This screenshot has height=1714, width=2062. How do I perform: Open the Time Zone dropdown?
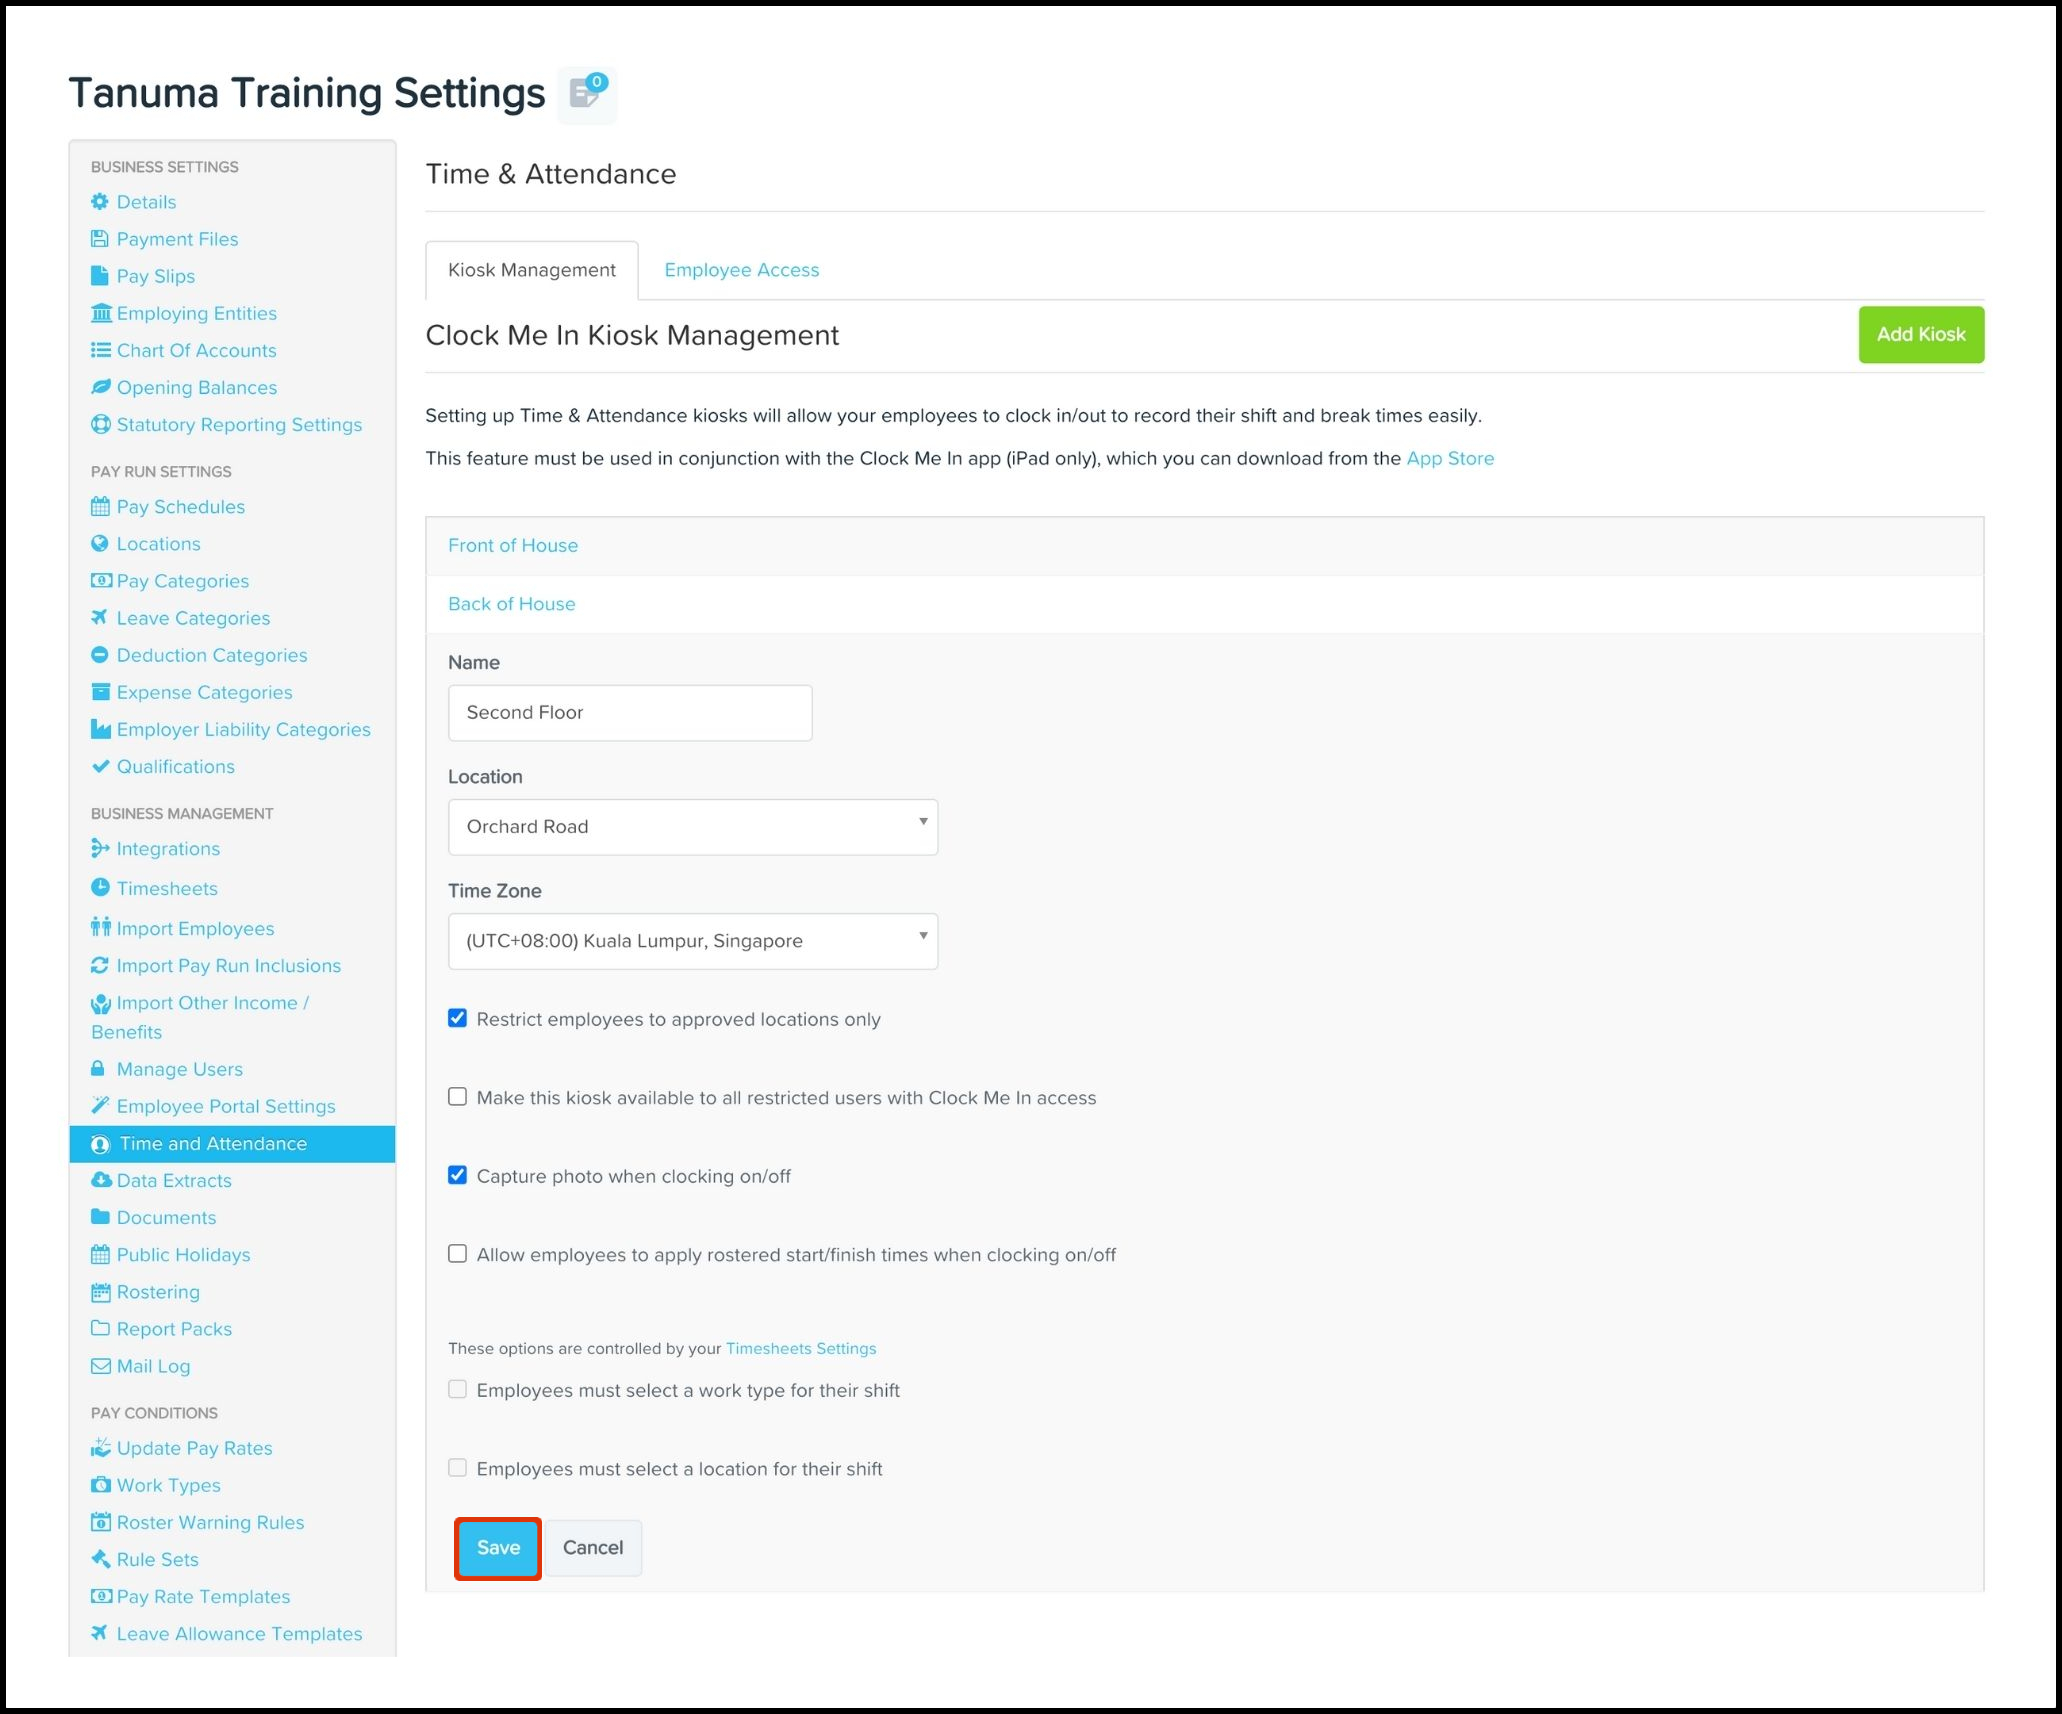[692, 941]
